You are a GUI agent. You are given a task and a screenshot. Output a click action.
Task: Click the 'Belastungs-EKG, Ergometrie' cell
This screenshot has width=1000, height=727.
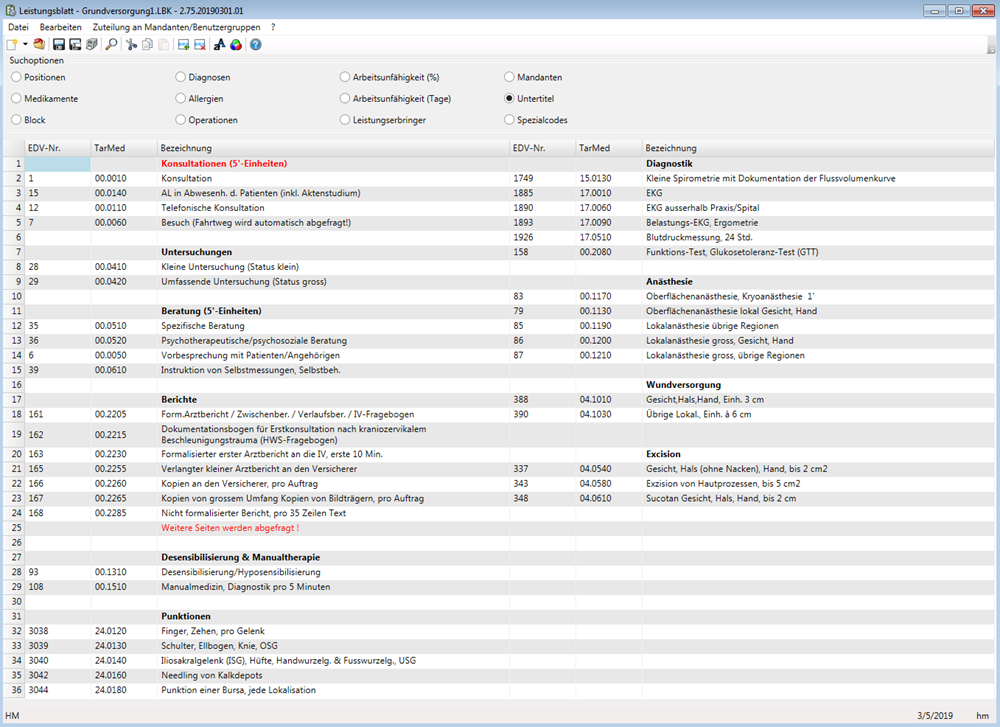click(x=818, y=223)
